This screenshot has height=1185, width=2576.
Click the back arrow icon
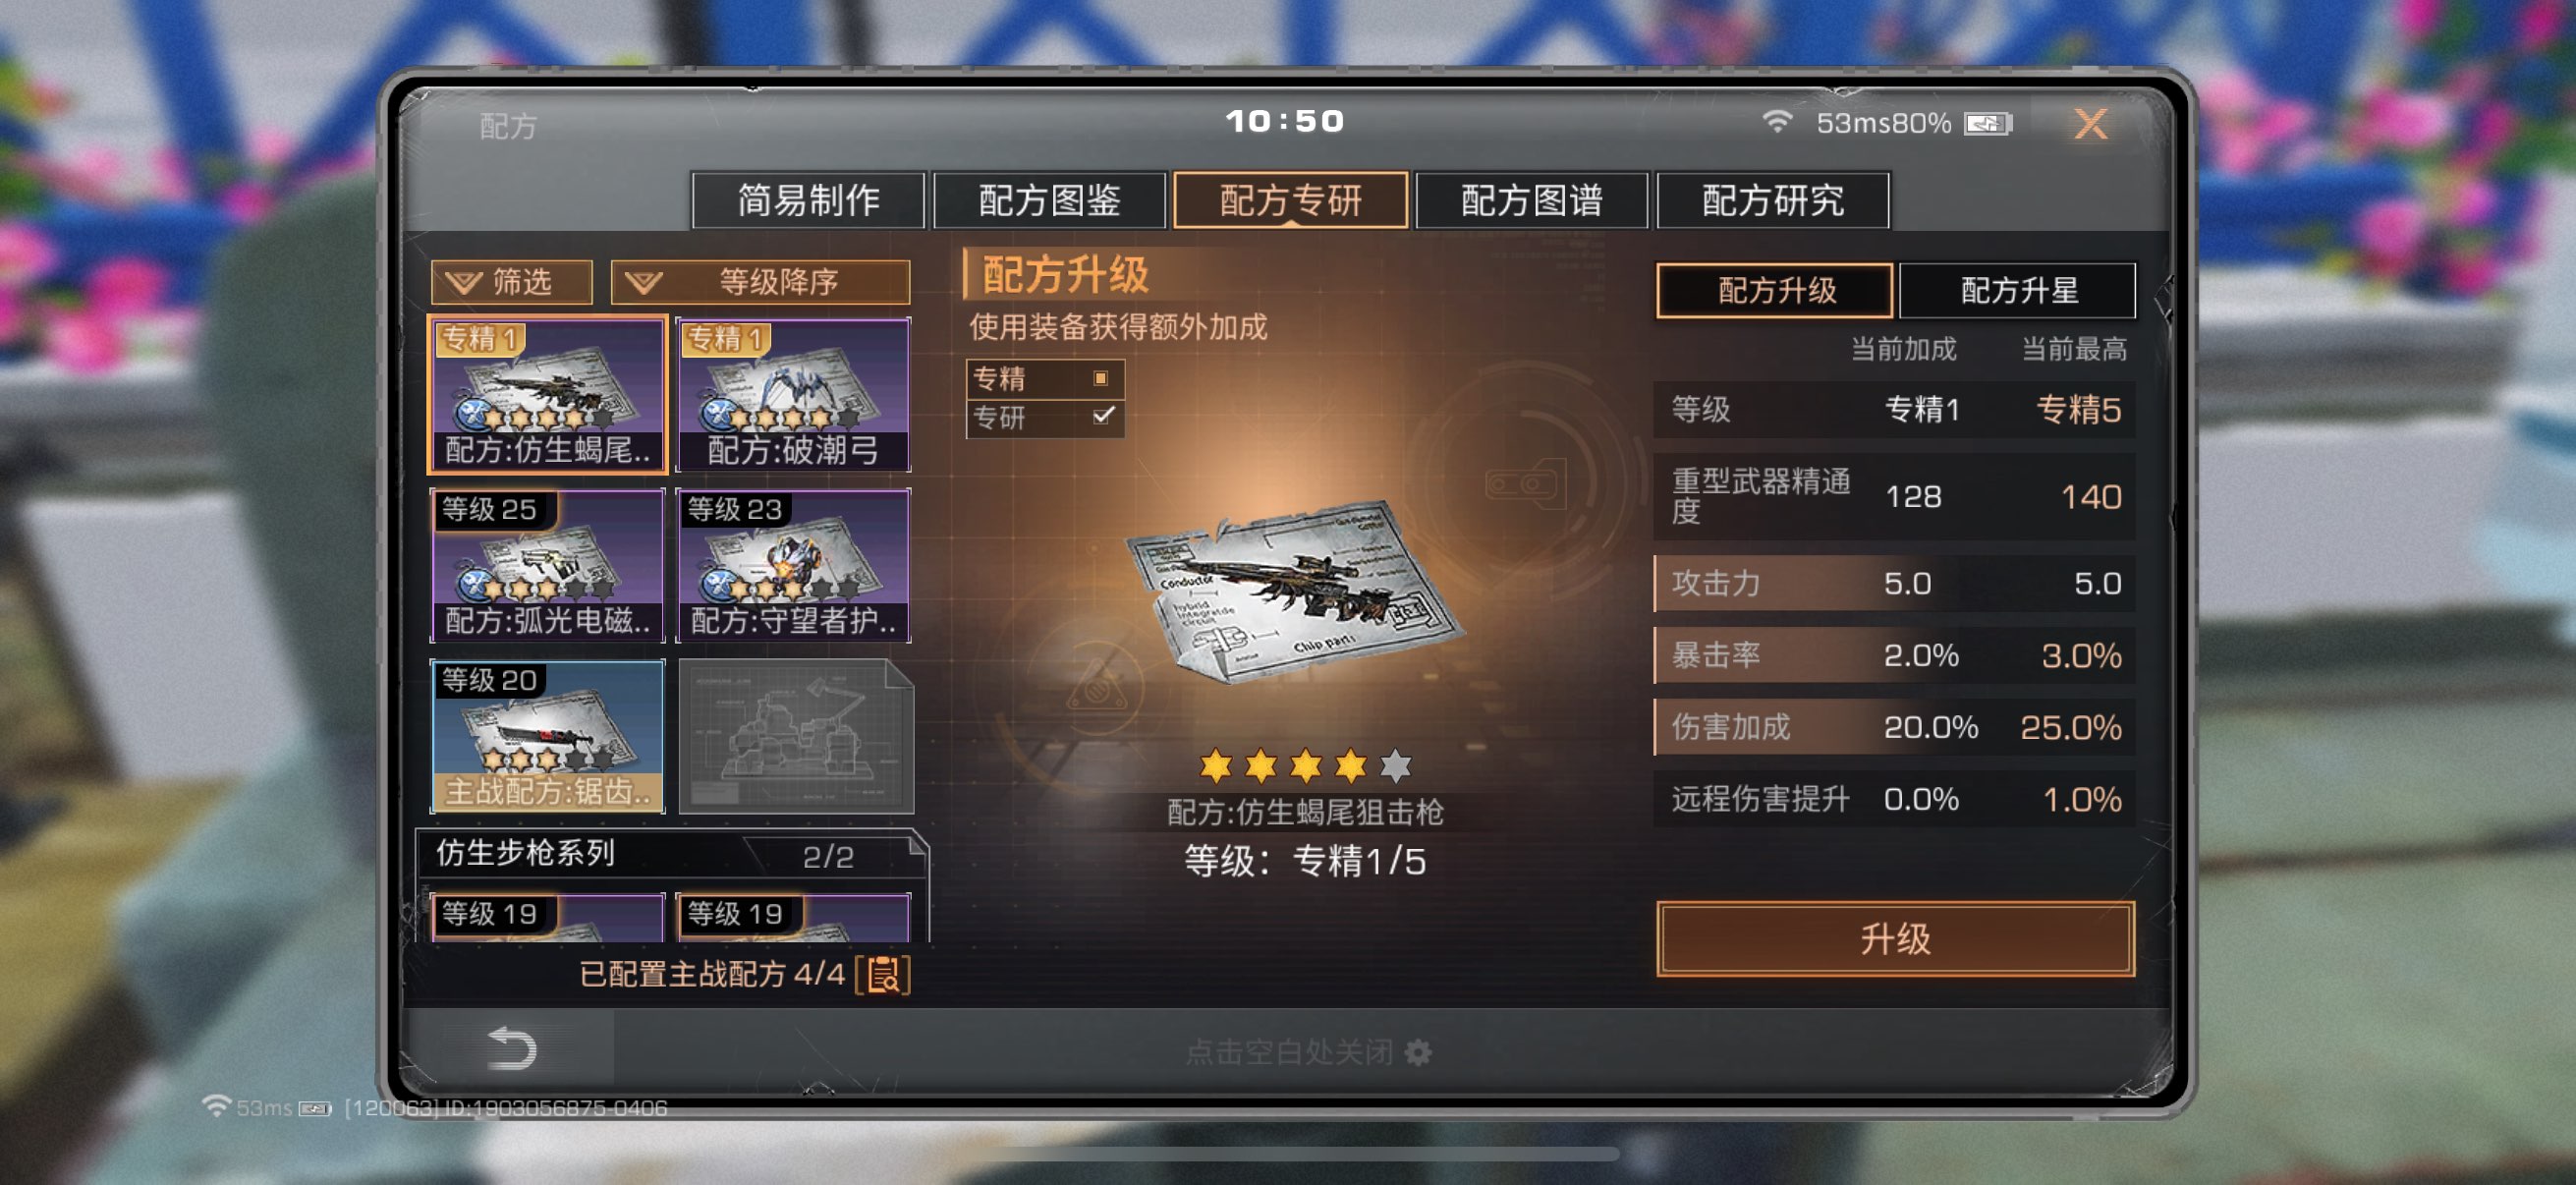pos(512,1049)
